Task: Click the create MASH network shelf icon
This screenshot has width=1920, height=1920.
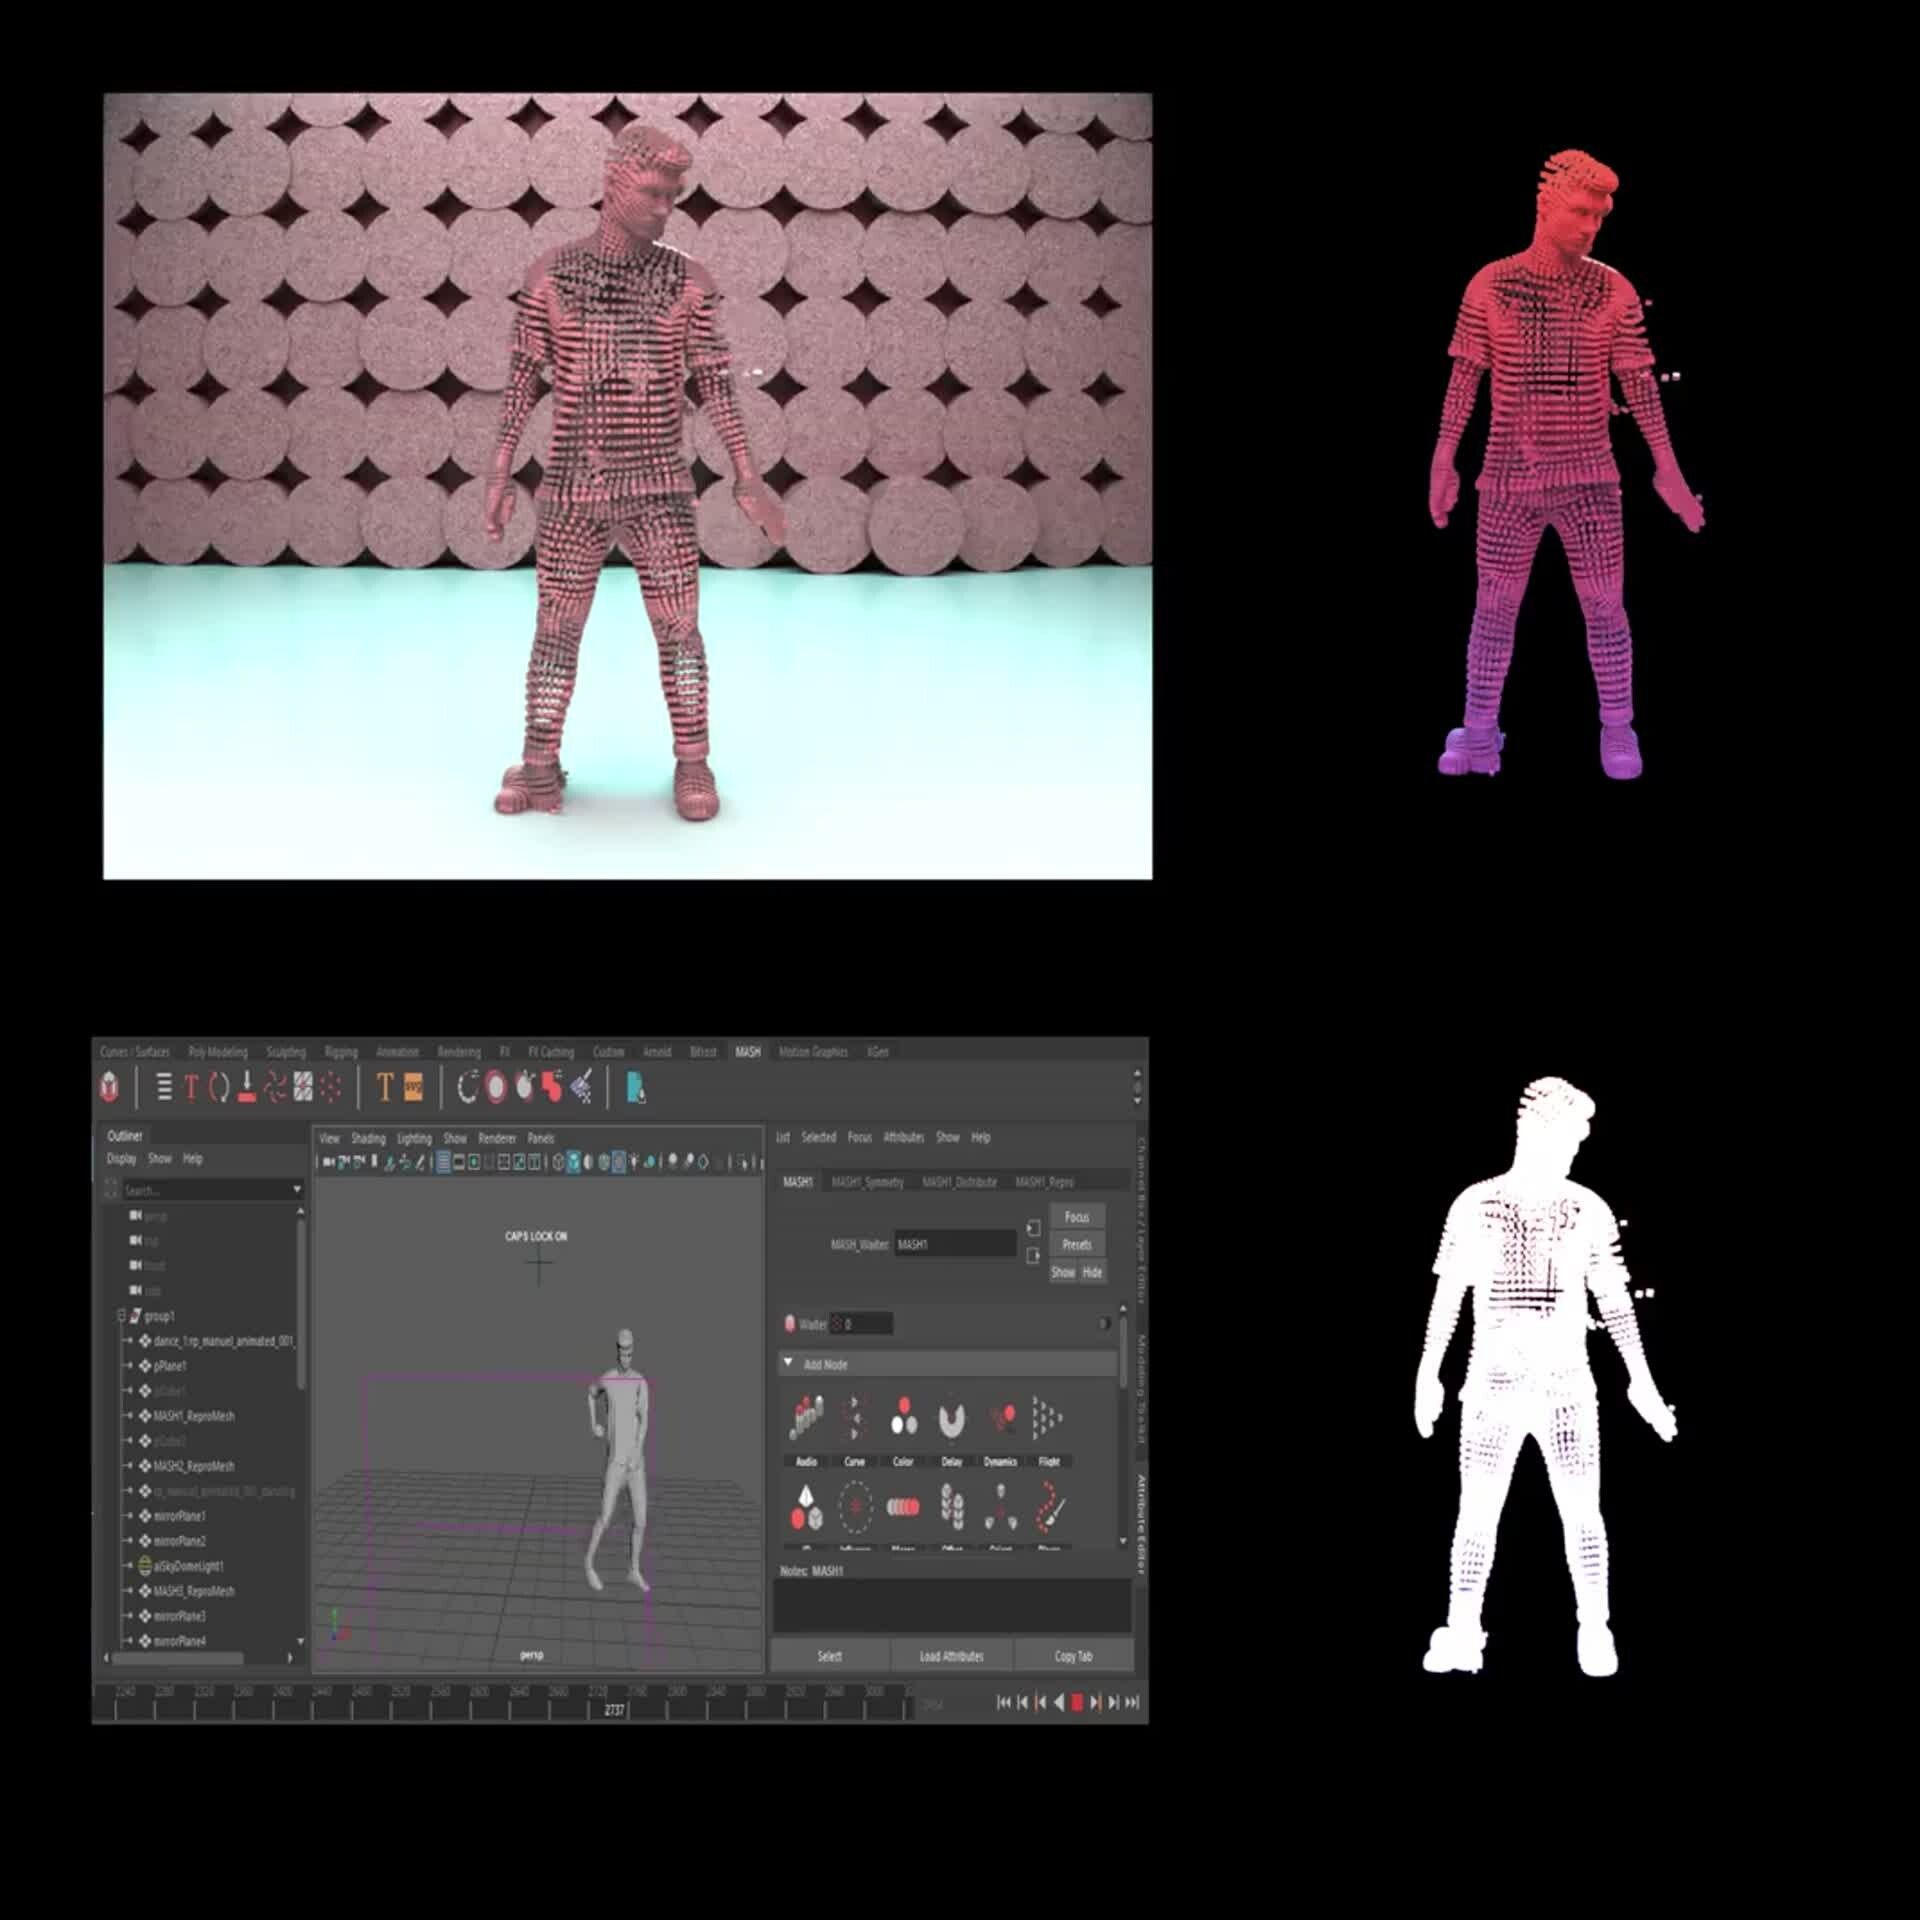Action: [x=110, y=1087]
